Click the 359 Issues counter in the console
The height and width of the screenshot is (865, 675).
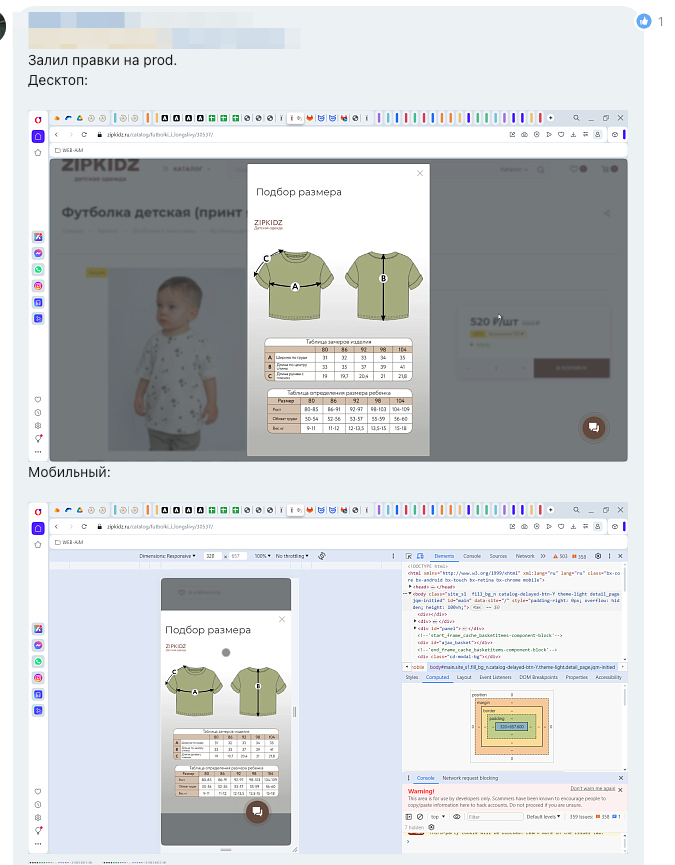pos(595,817)
